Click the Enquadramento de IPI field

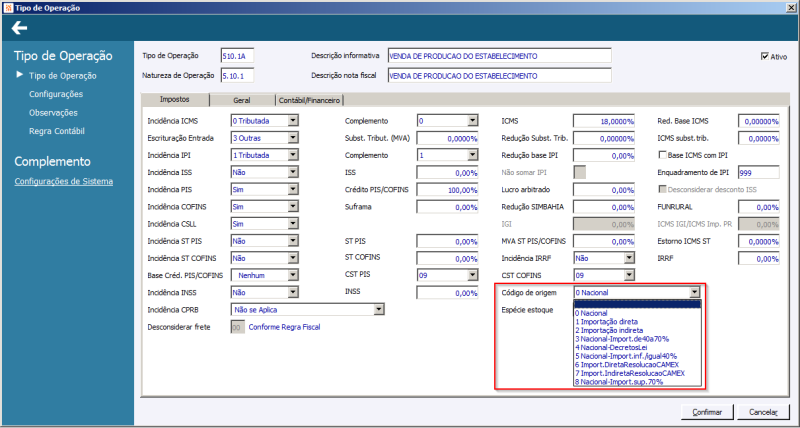click(758, 173)
